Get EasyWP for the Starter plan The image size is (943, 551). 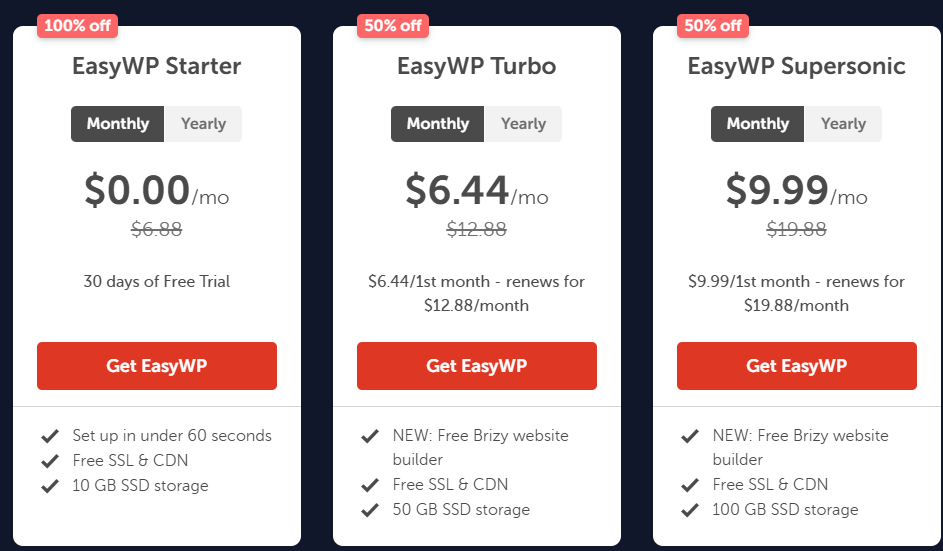tap(157, 366)
